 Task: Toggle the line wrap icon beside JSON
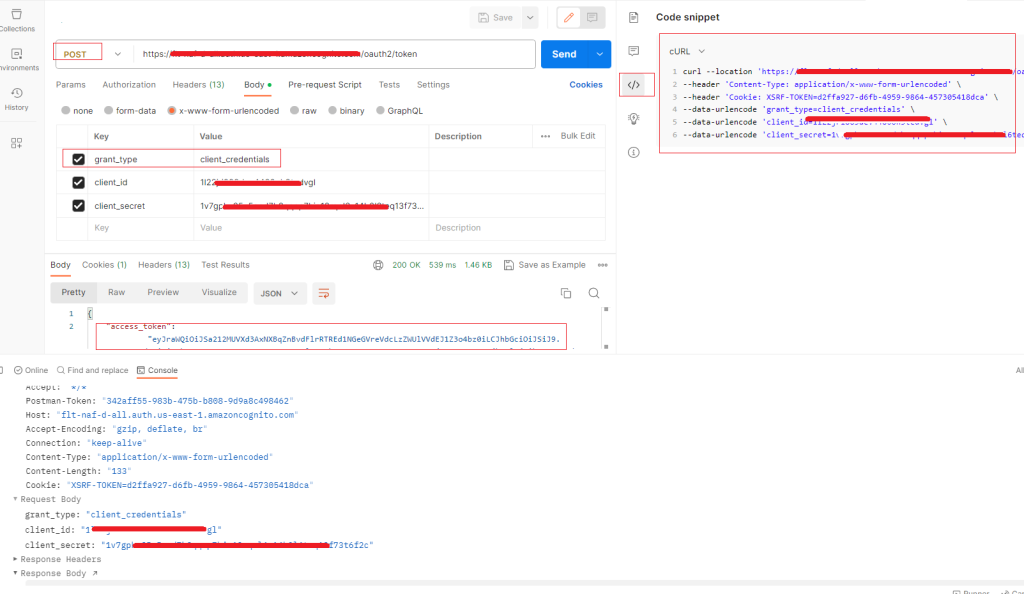point(323,293)
